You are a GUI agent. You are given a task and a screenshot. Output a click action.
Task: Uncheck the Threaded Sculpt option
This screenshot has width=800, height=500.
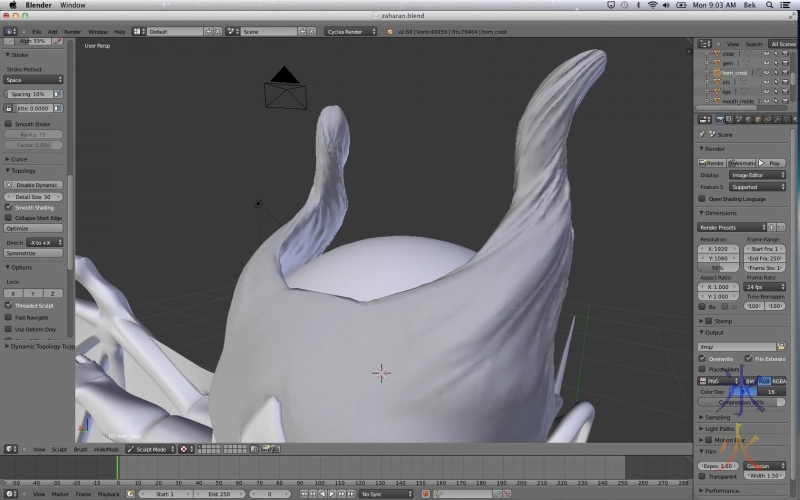9,305
